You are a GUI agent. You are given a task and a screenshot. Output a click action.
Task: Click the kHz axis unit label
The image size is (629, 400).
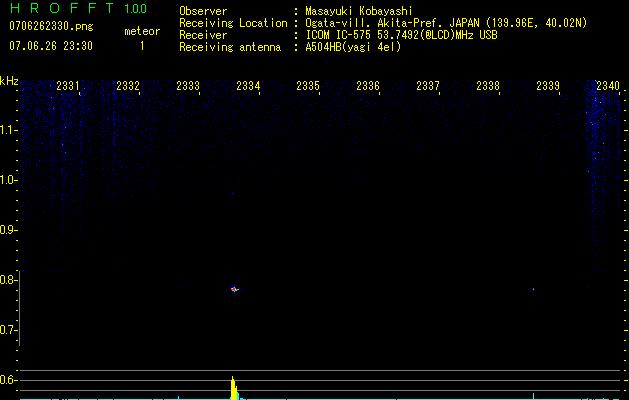coord(9,81)
